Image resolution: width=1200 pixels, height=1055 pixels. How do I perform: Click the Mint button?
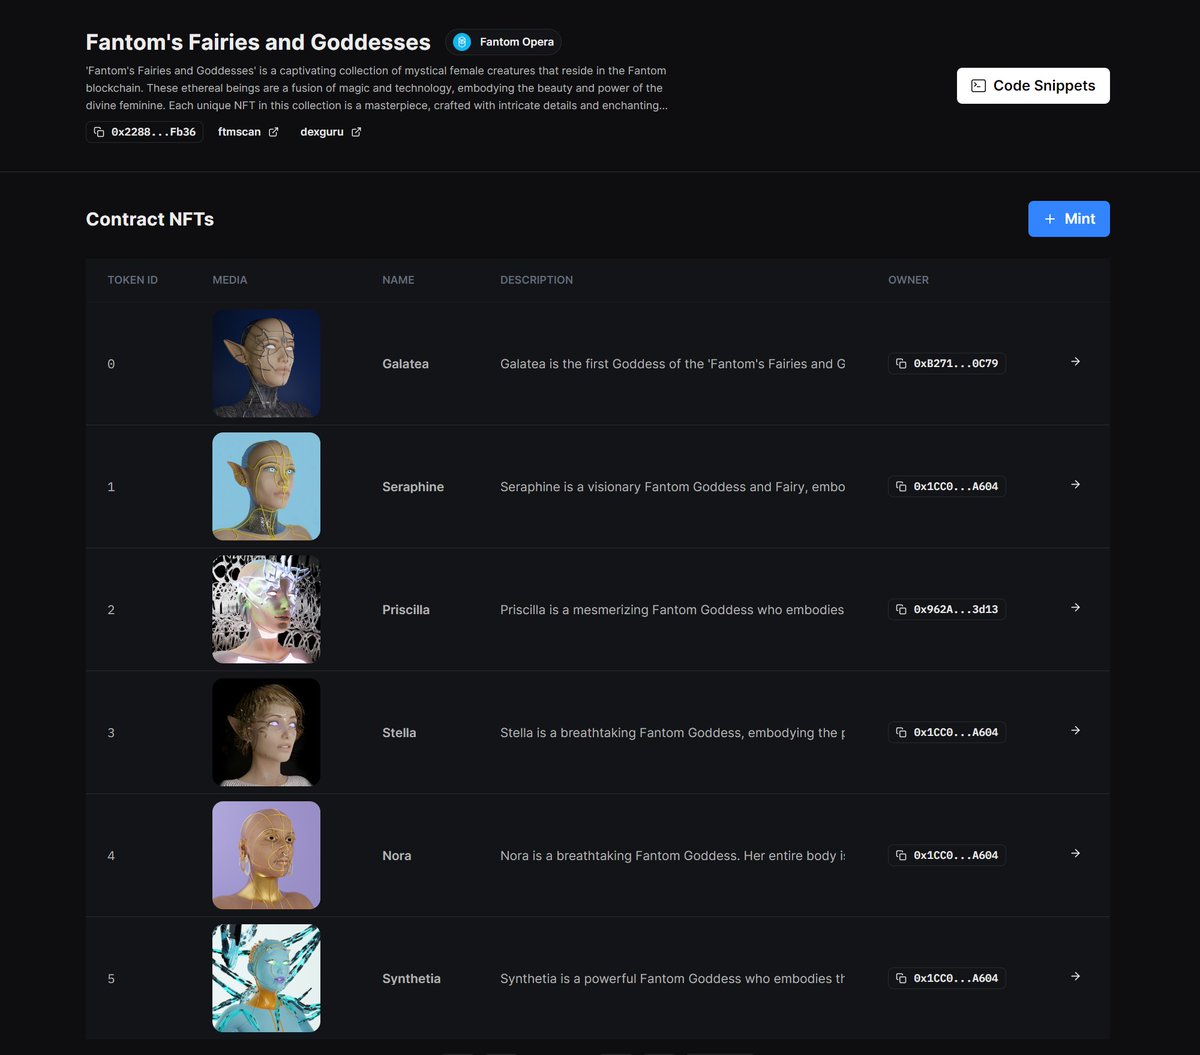1069,219
